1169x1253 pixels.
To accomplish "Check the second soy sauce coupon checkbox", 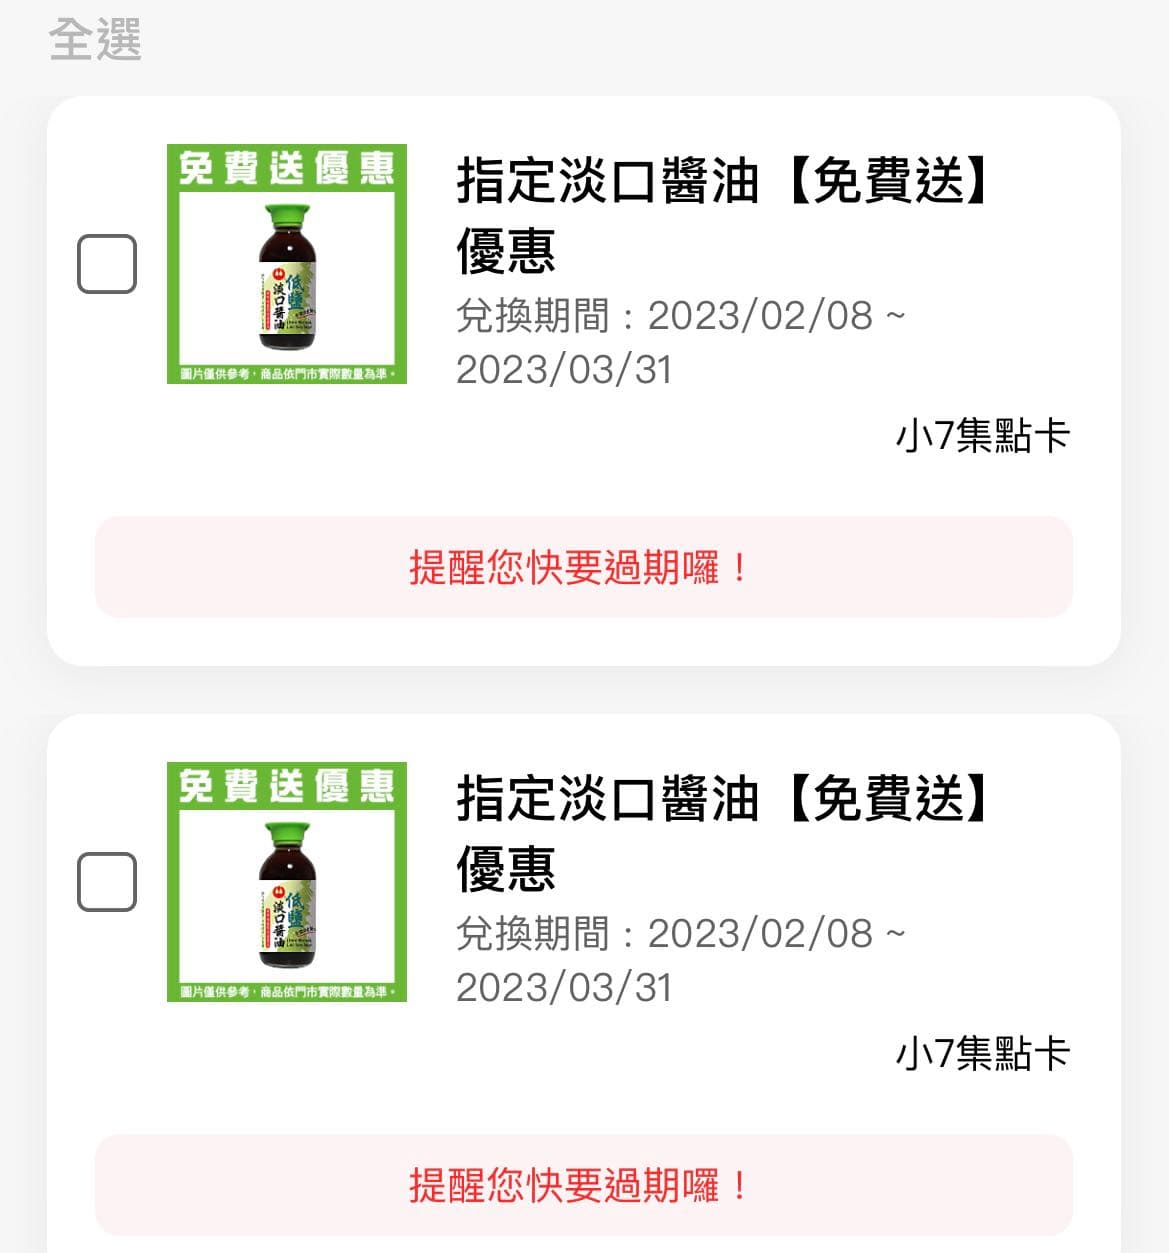I will [x=107, y=882].
